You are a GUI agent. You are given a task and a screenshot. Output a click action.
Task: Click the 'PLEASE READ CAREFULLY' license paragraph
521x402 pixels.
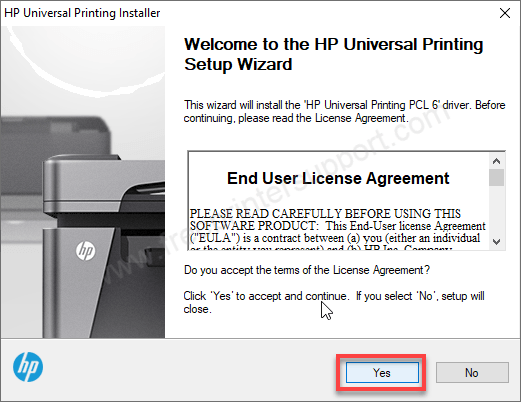337,230
